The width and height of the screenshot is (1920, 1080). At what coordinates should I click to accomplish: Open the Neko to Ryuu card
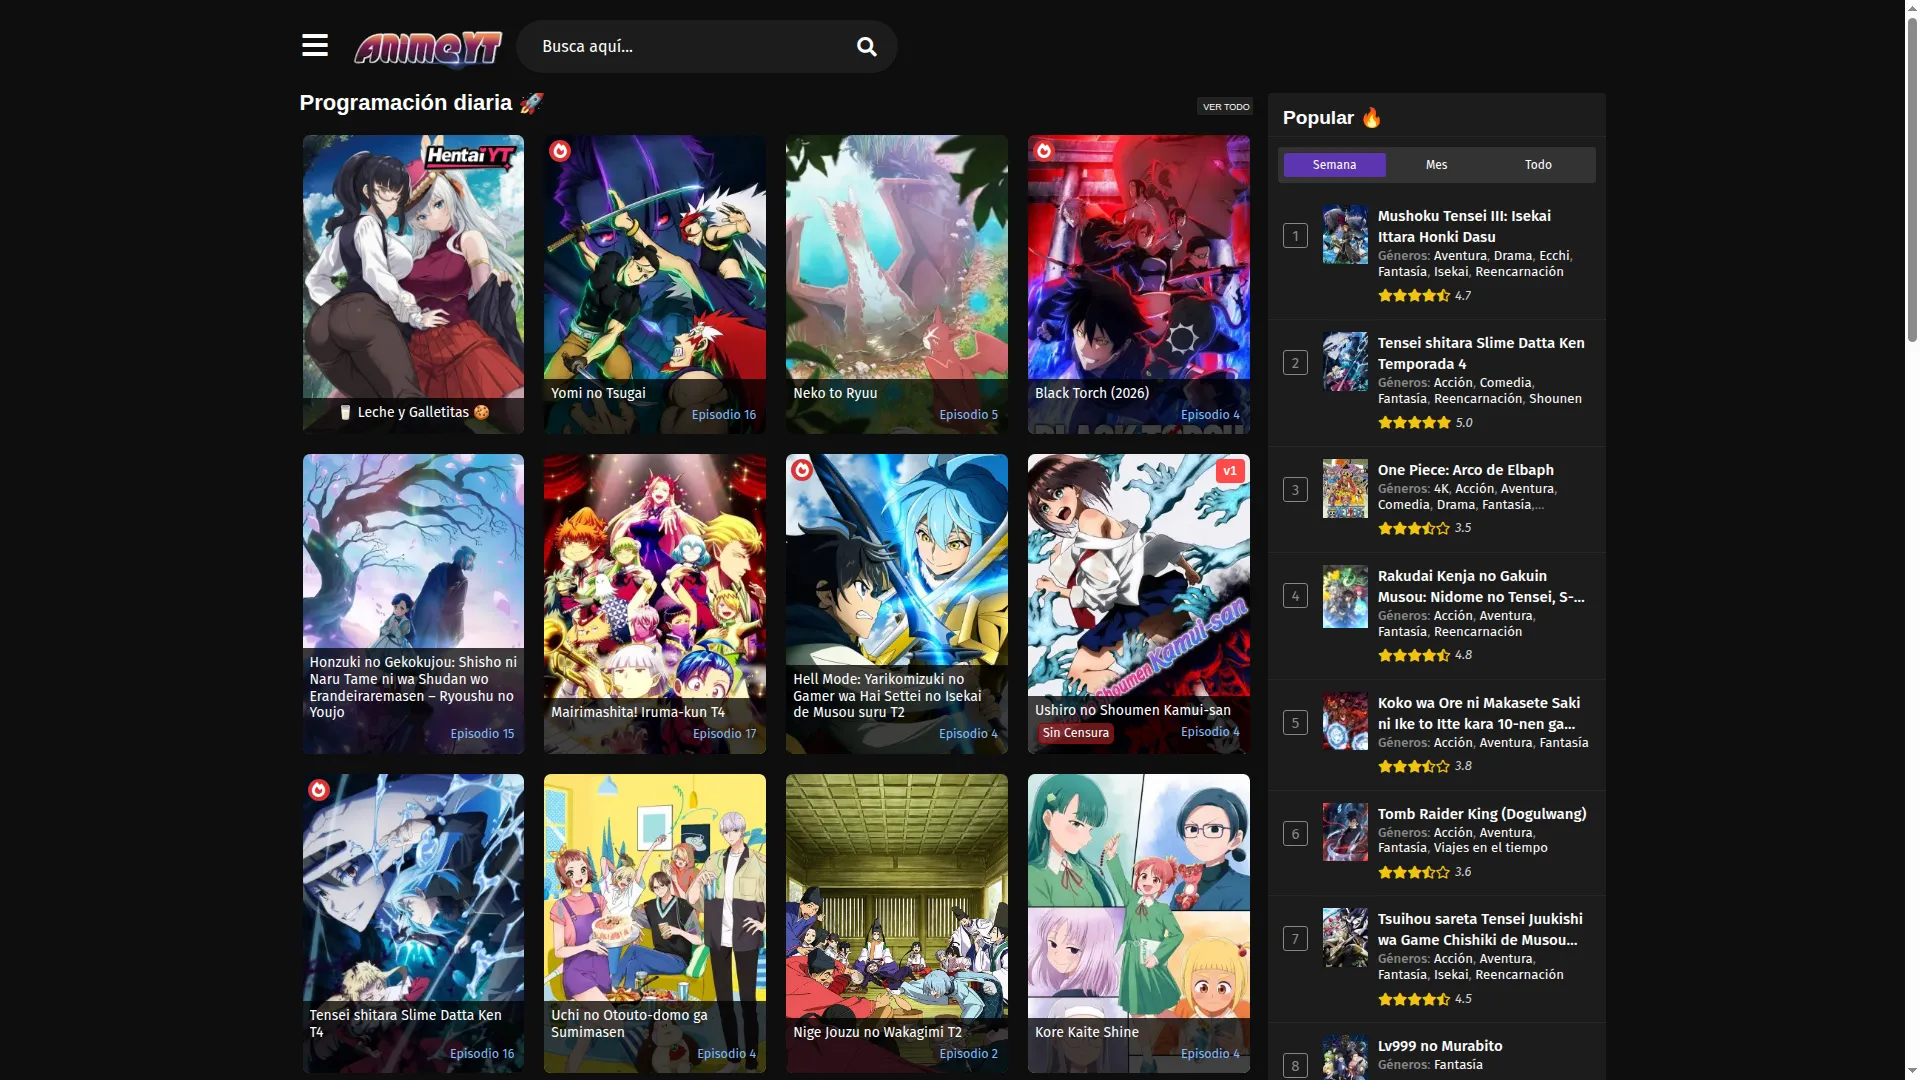pyautogui.click(x=896, y=284)
